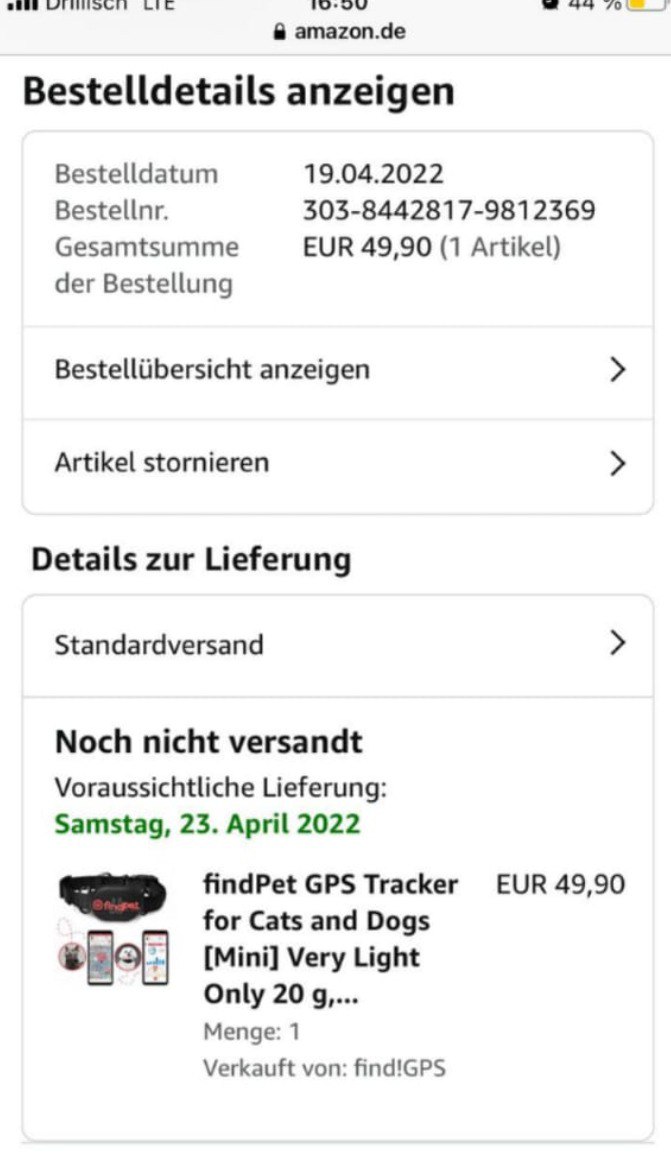
Task: Tap signal strength bars in status bar
Action: pos(22,4)
